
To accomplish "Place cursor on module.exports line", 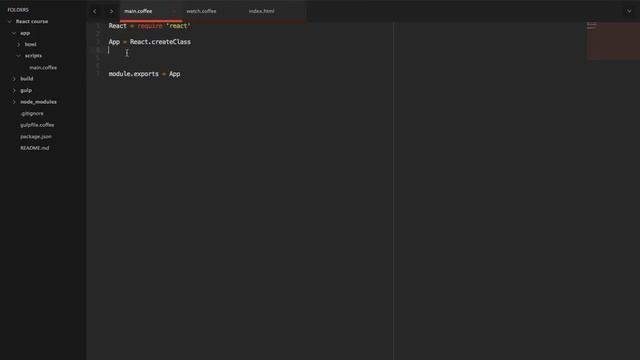I will [x=144, y=74].
